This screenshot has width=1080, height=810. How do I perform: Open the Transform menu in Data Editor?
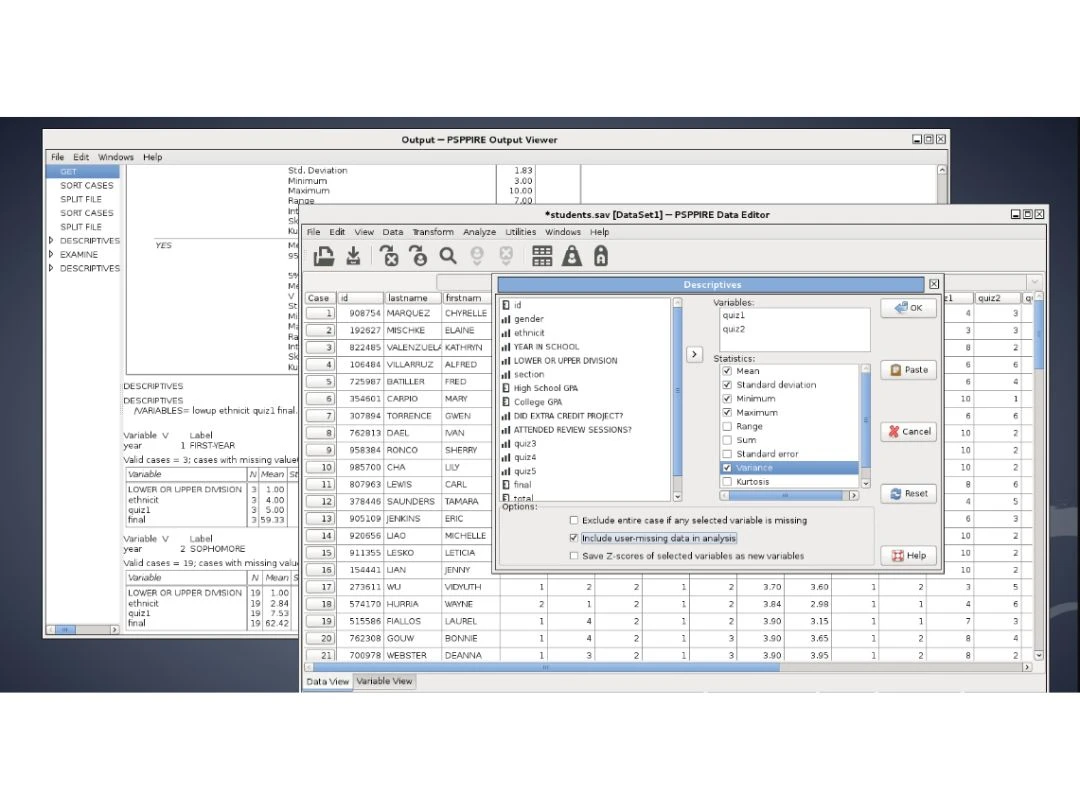coord(433,232)
